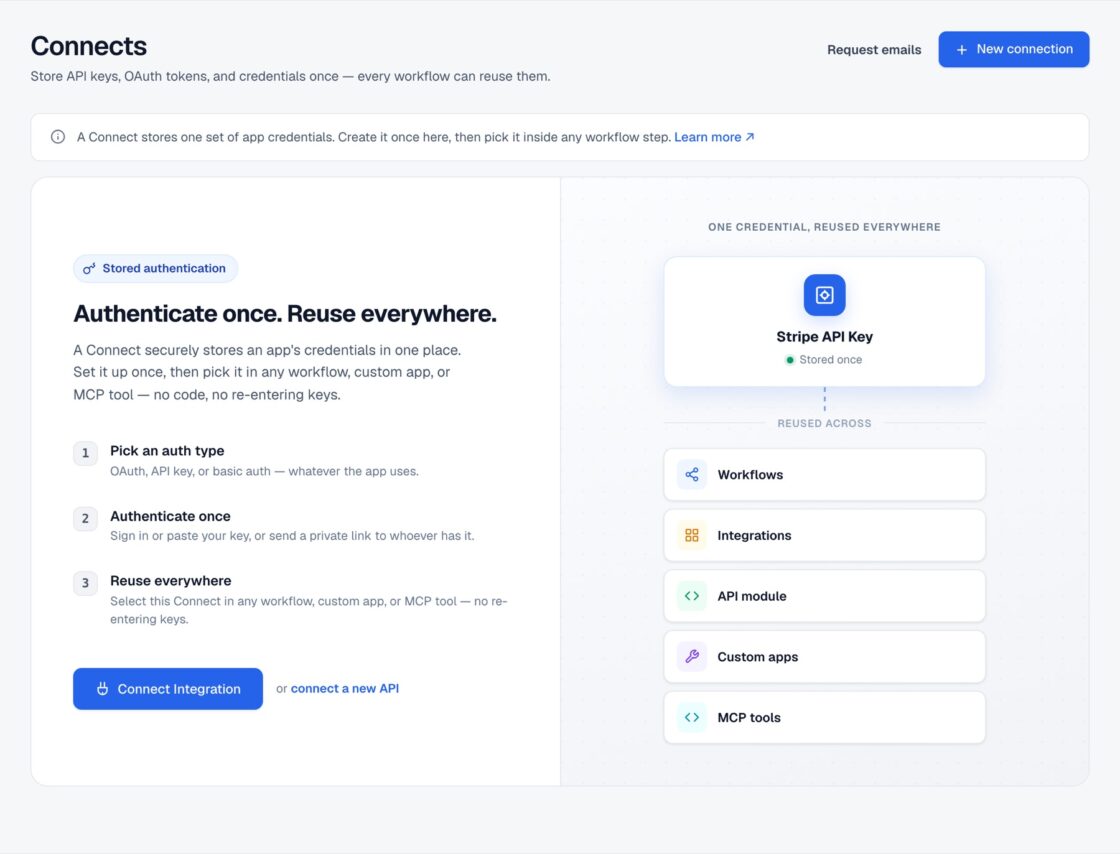Click the info circle icon in banner

pos(58,136)
